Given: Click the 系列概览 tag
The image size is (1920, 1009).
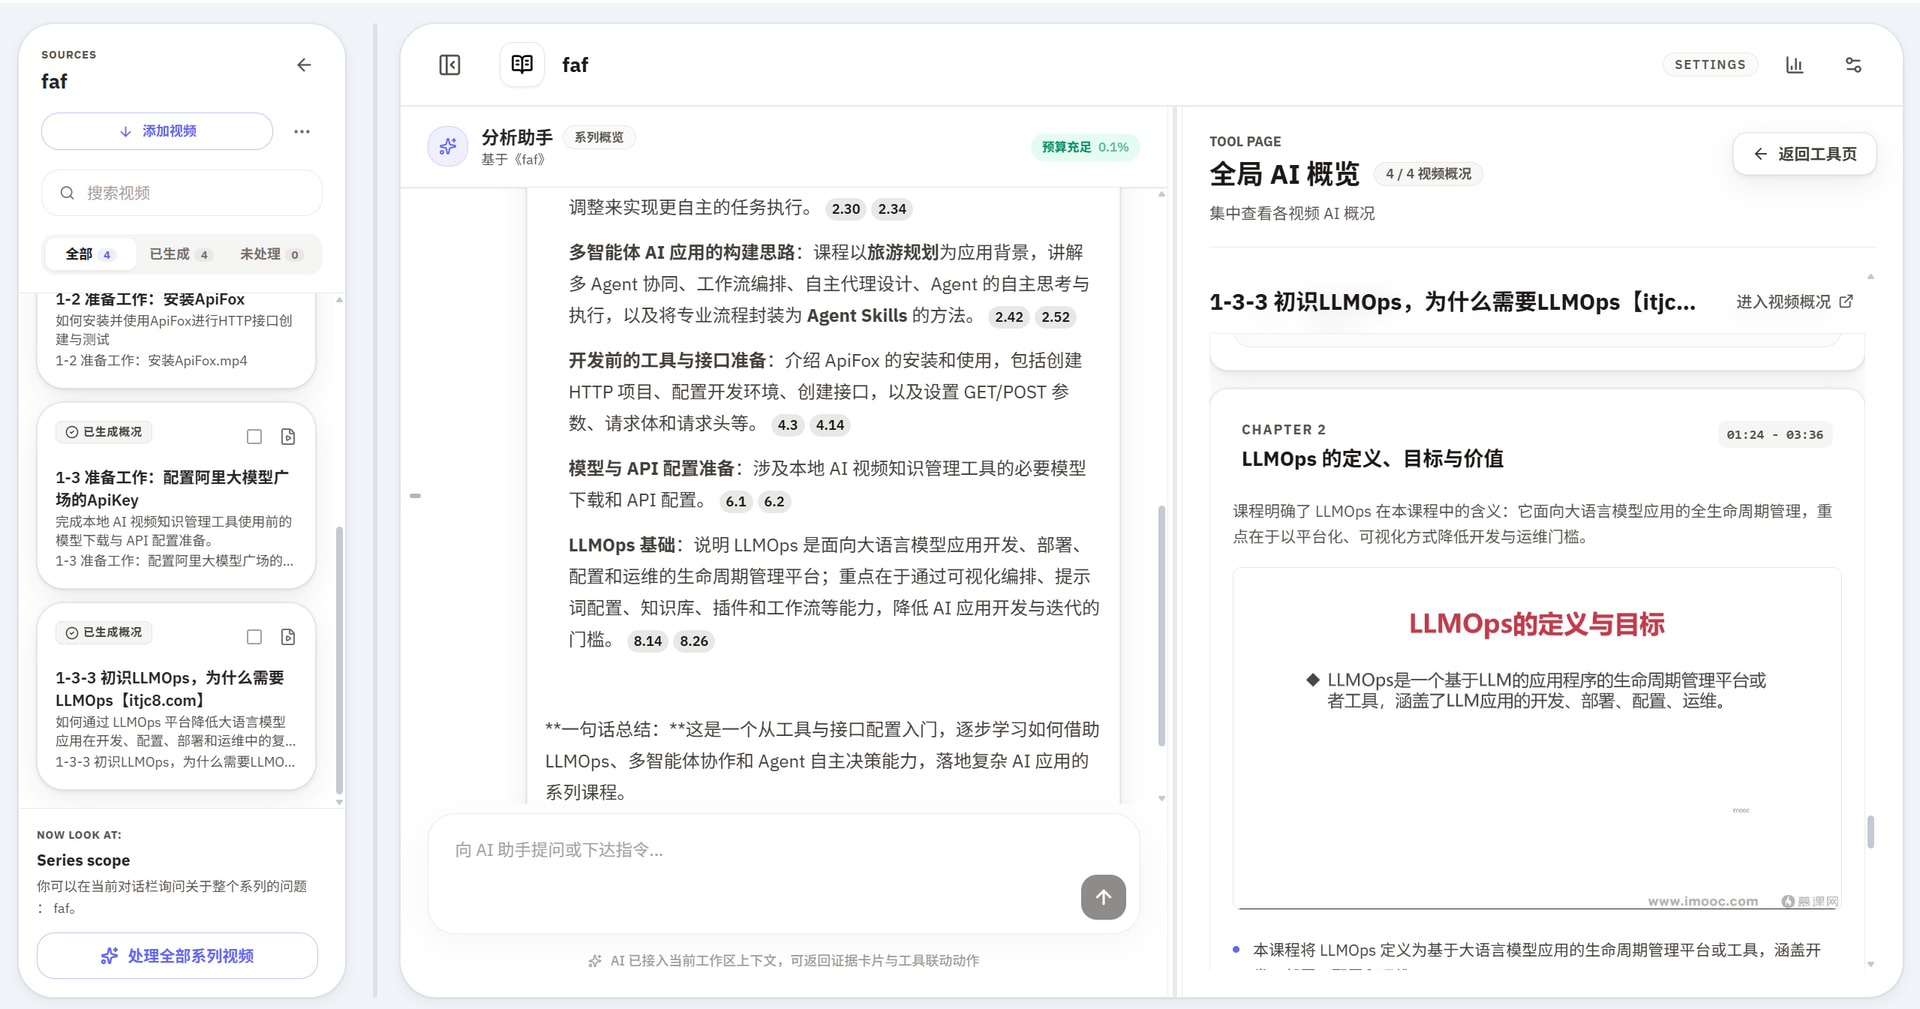Looking at the screenshot, I should tap(599, 137).
